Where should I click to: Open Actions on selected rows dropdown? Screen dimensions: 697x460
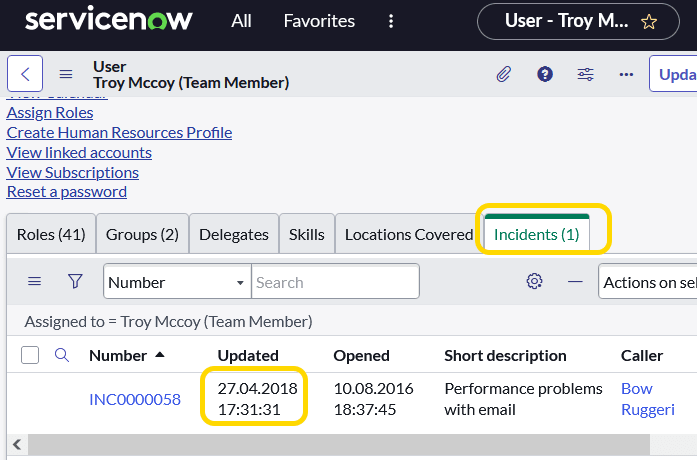point(648,282)
